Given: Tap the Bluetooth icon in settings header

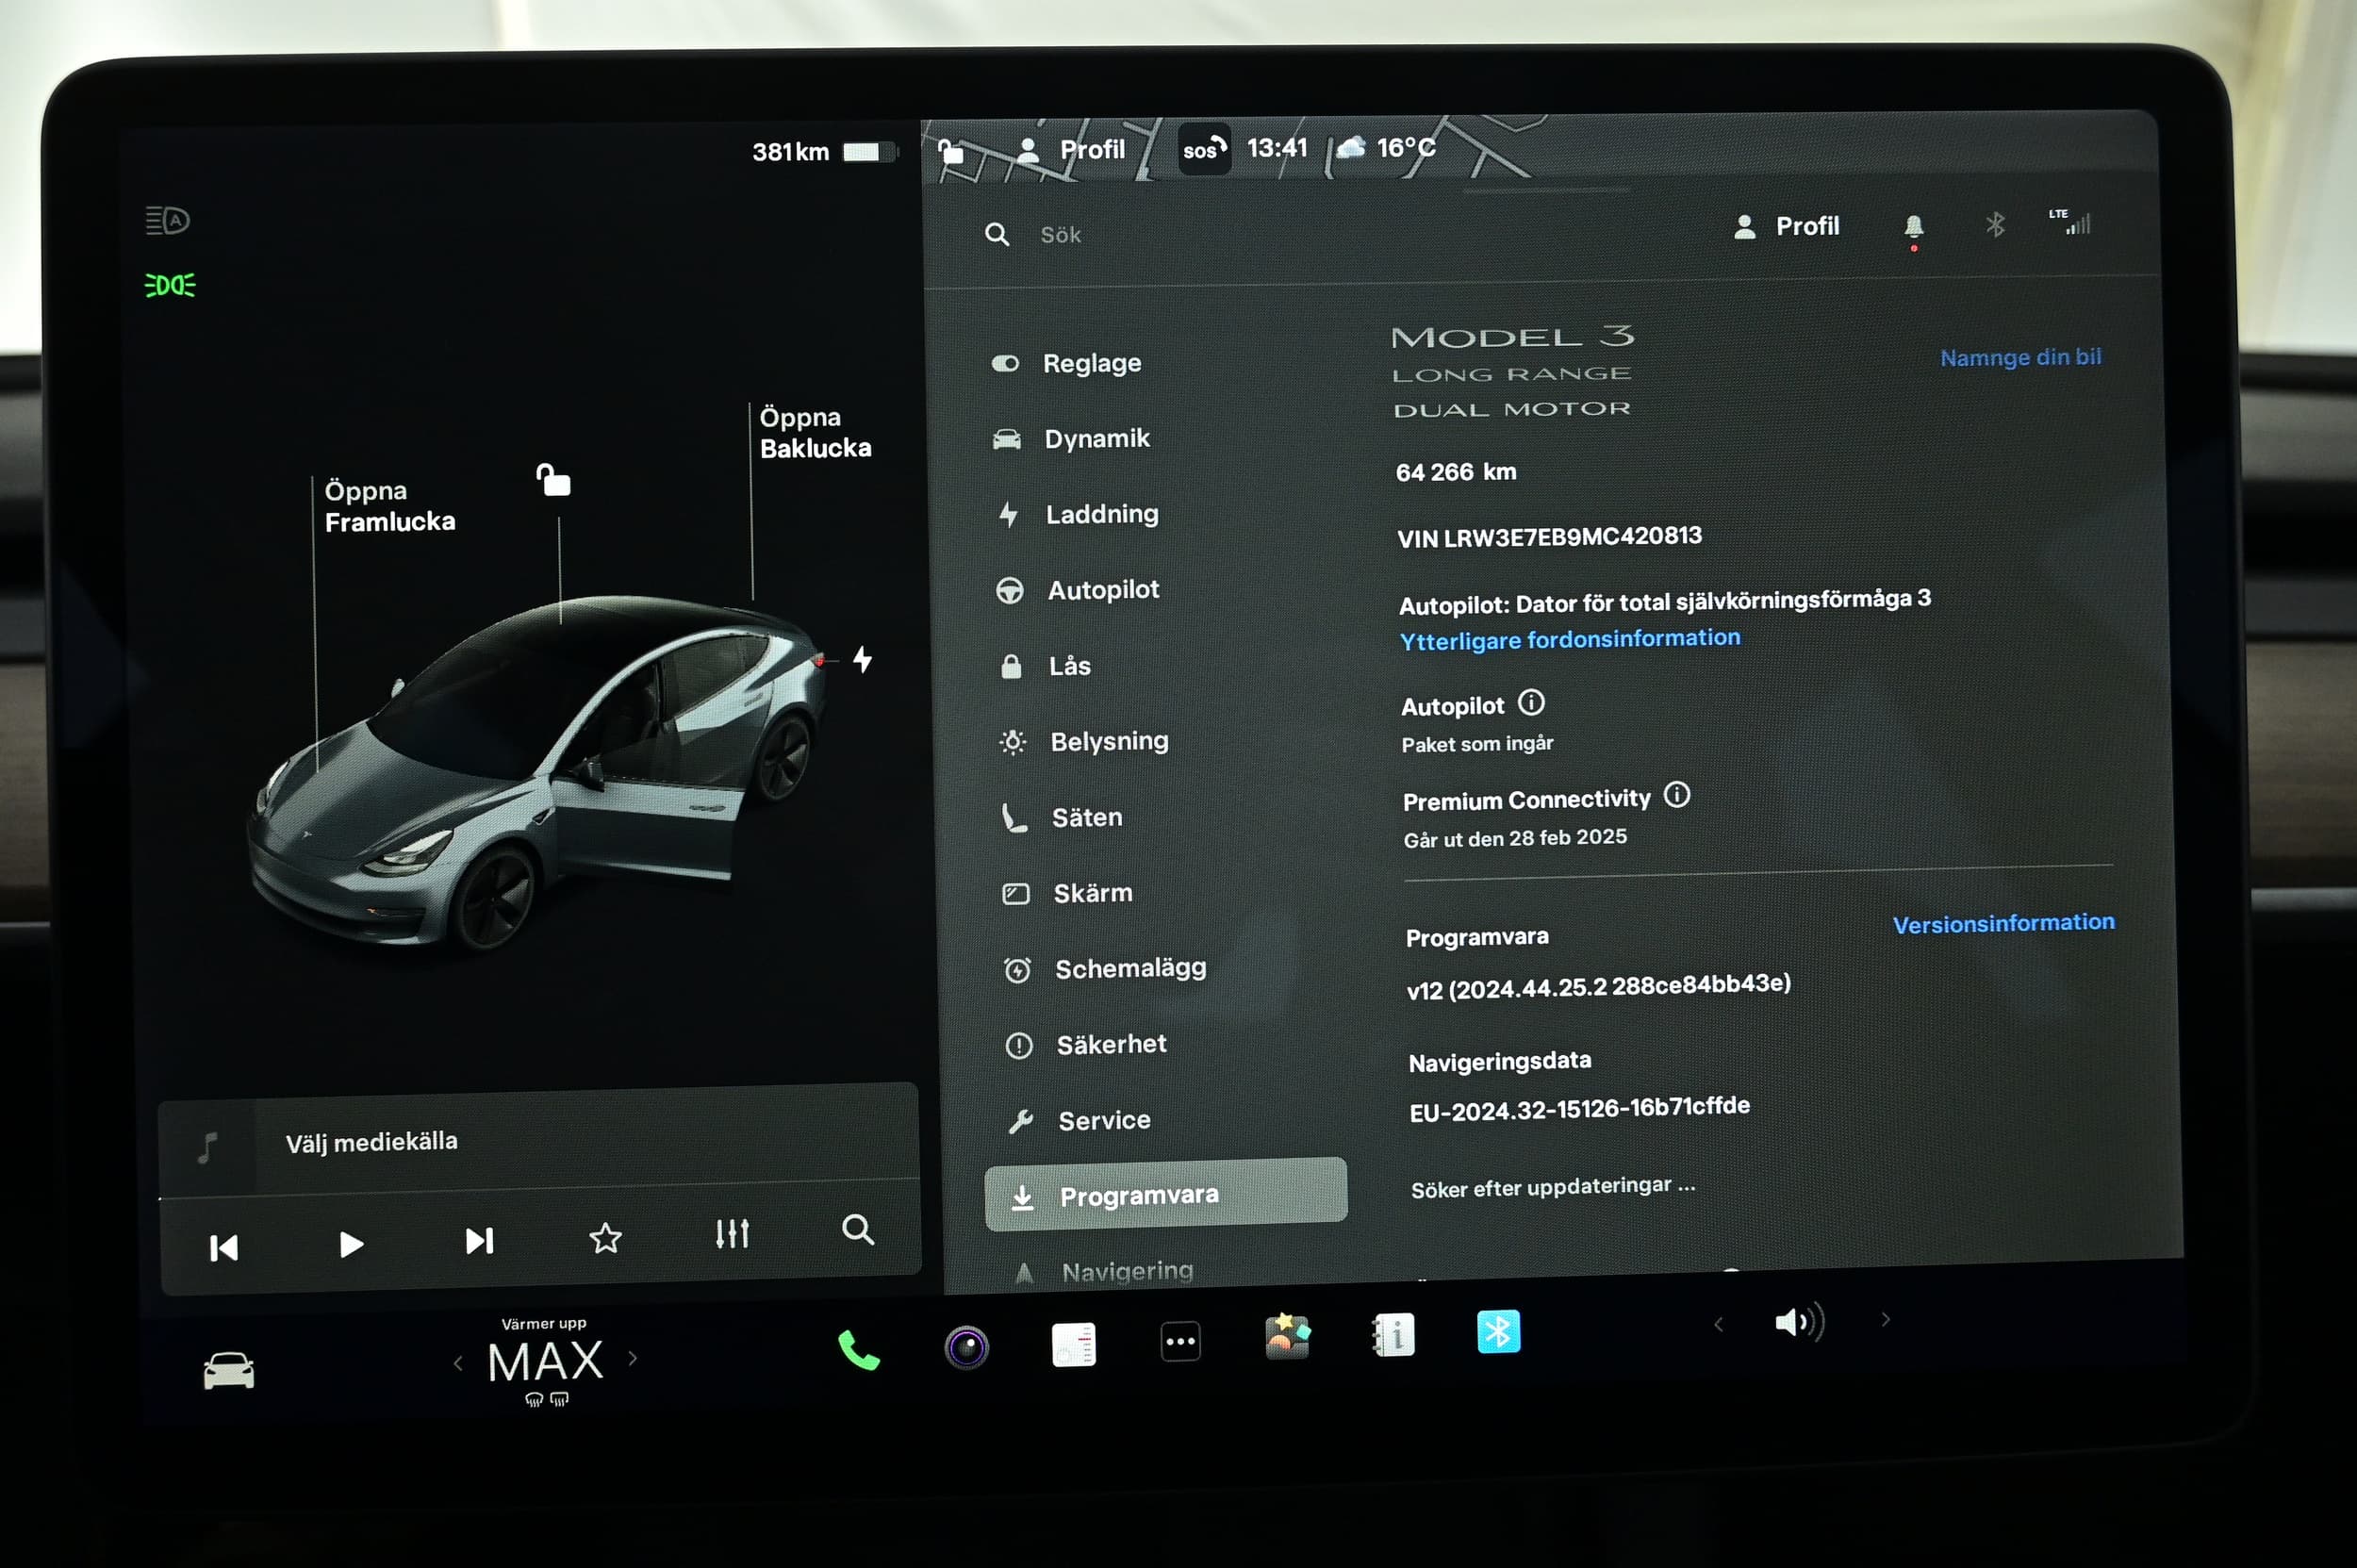Looking at the screenshot, I should click(x=1995, y=225).
